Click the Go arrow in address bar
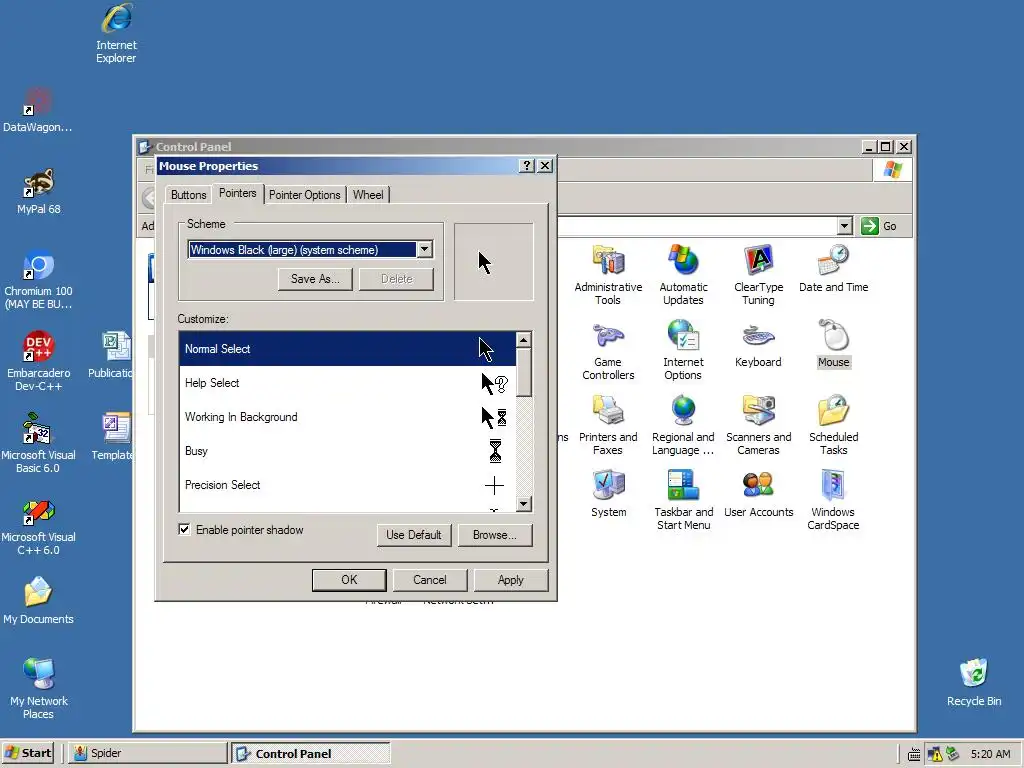The width and height of the screenshot is (1024, 768). tap(869, 226)
